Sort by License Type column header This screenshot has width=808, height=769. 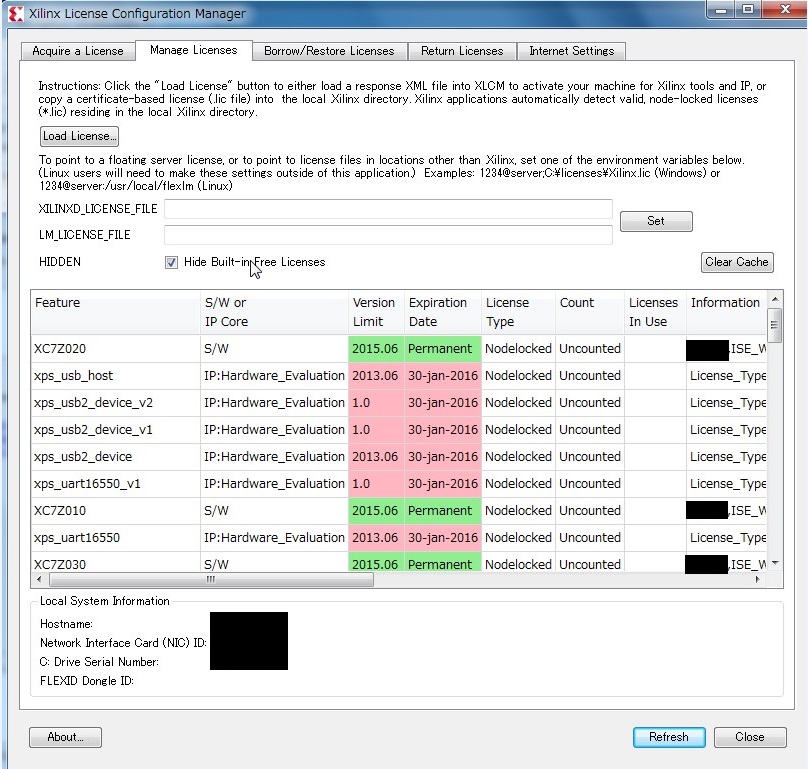click(518, 312)
